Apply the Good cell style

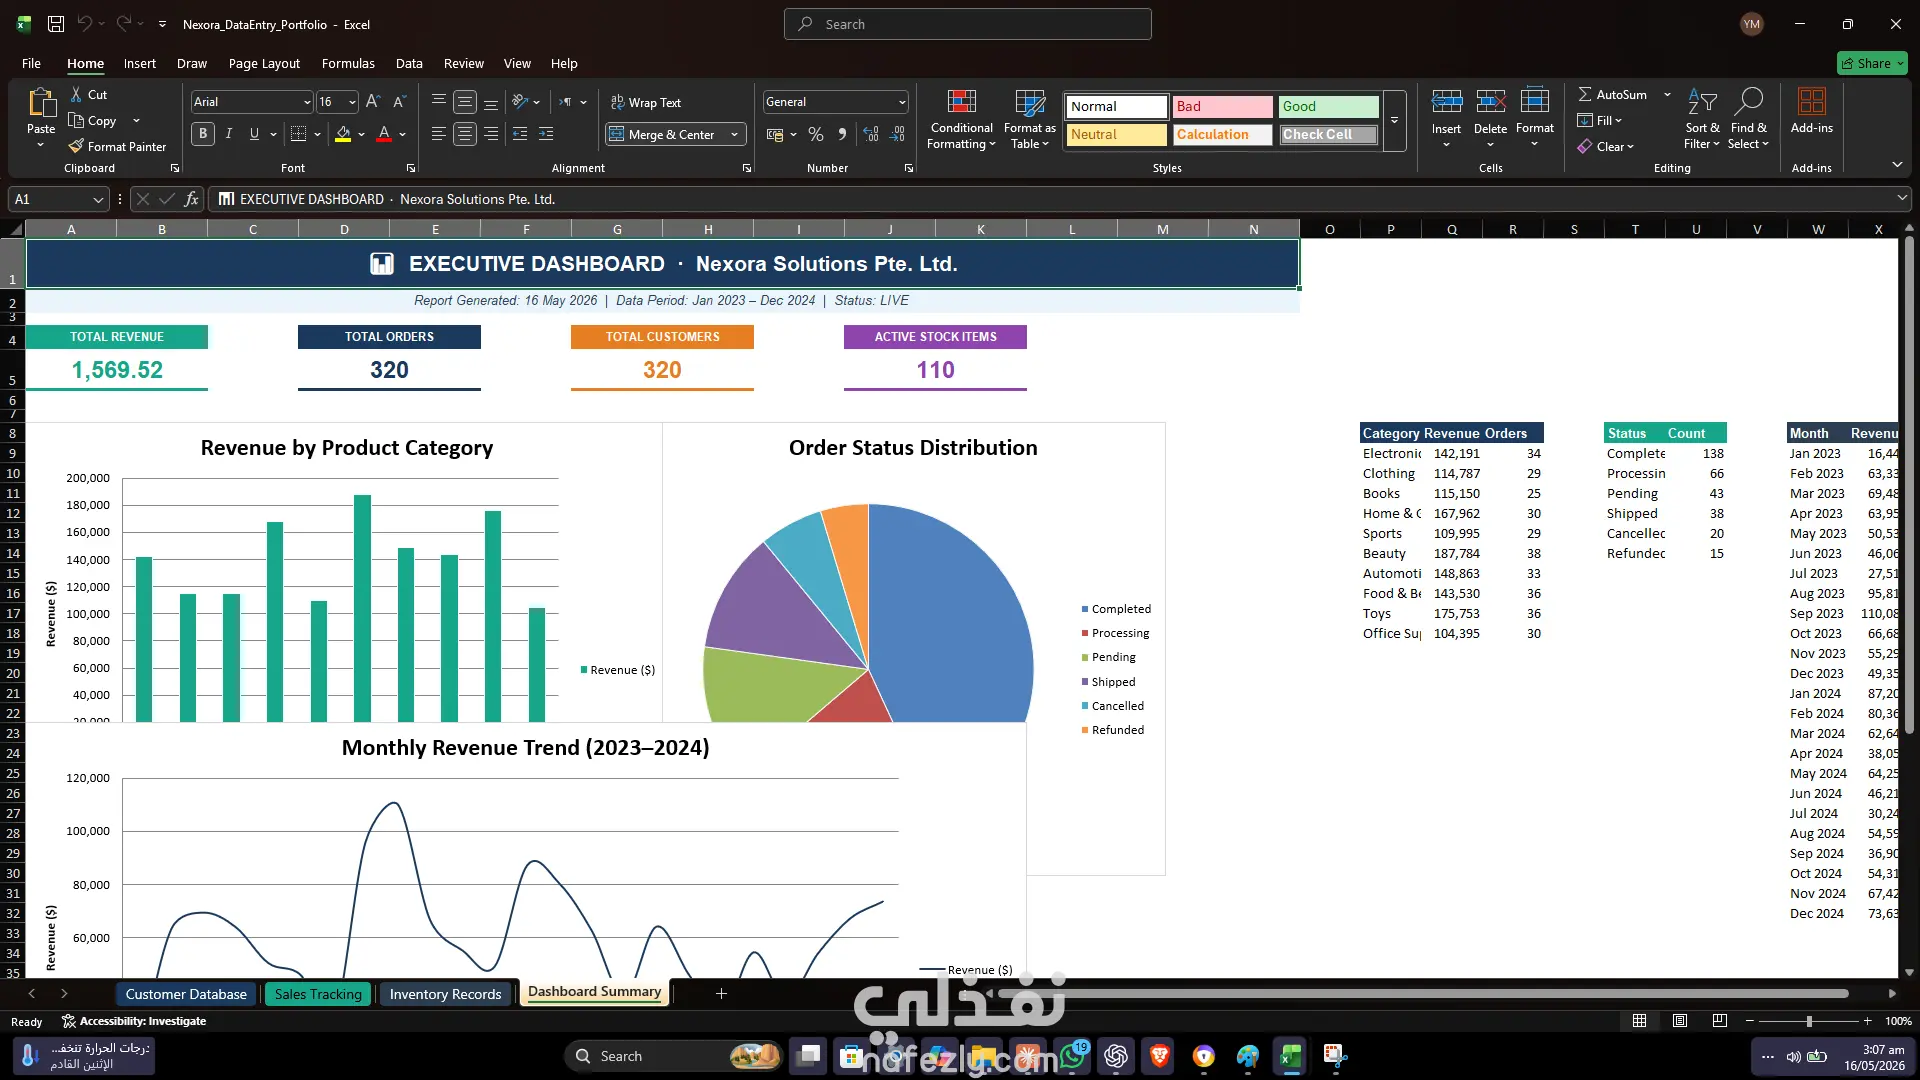(x=1328, y=106)
